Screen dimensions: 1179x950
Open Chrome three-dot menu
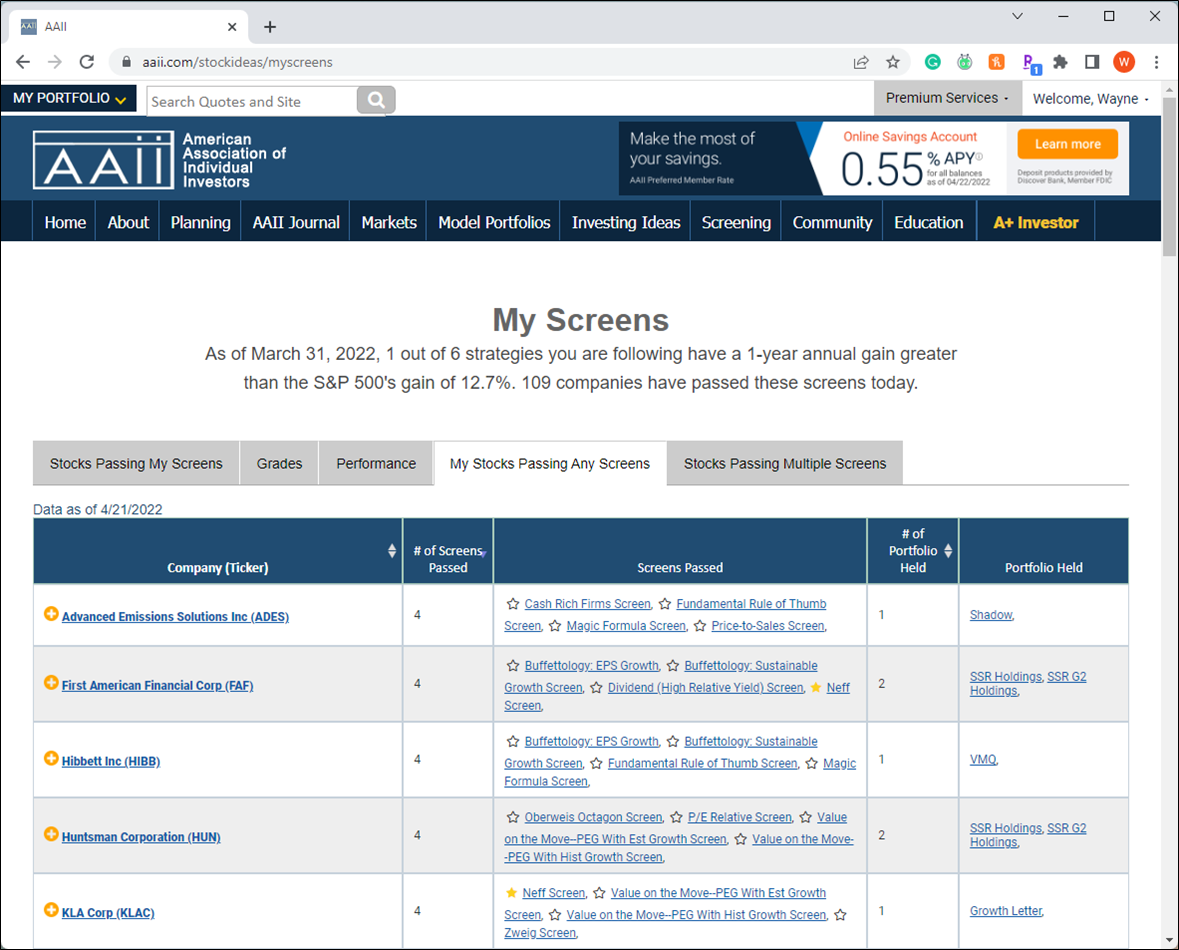point(1156,62)
